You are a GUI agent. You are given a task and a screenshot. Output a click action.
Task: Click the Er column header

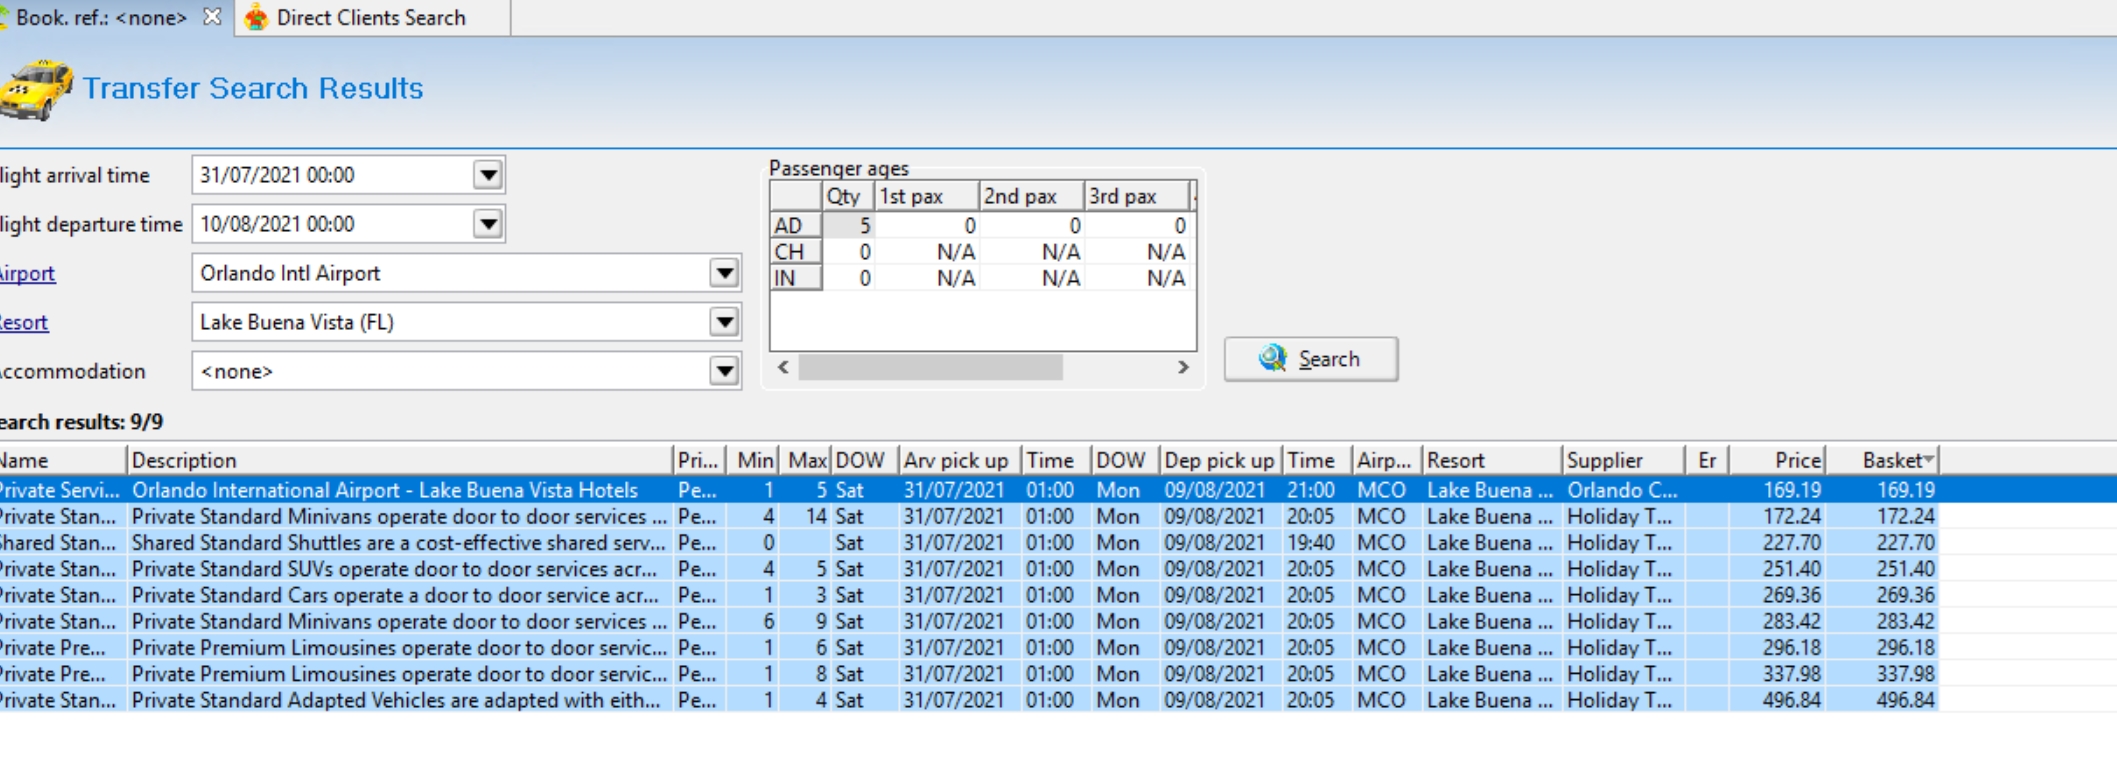click(x=1707, y=460)
